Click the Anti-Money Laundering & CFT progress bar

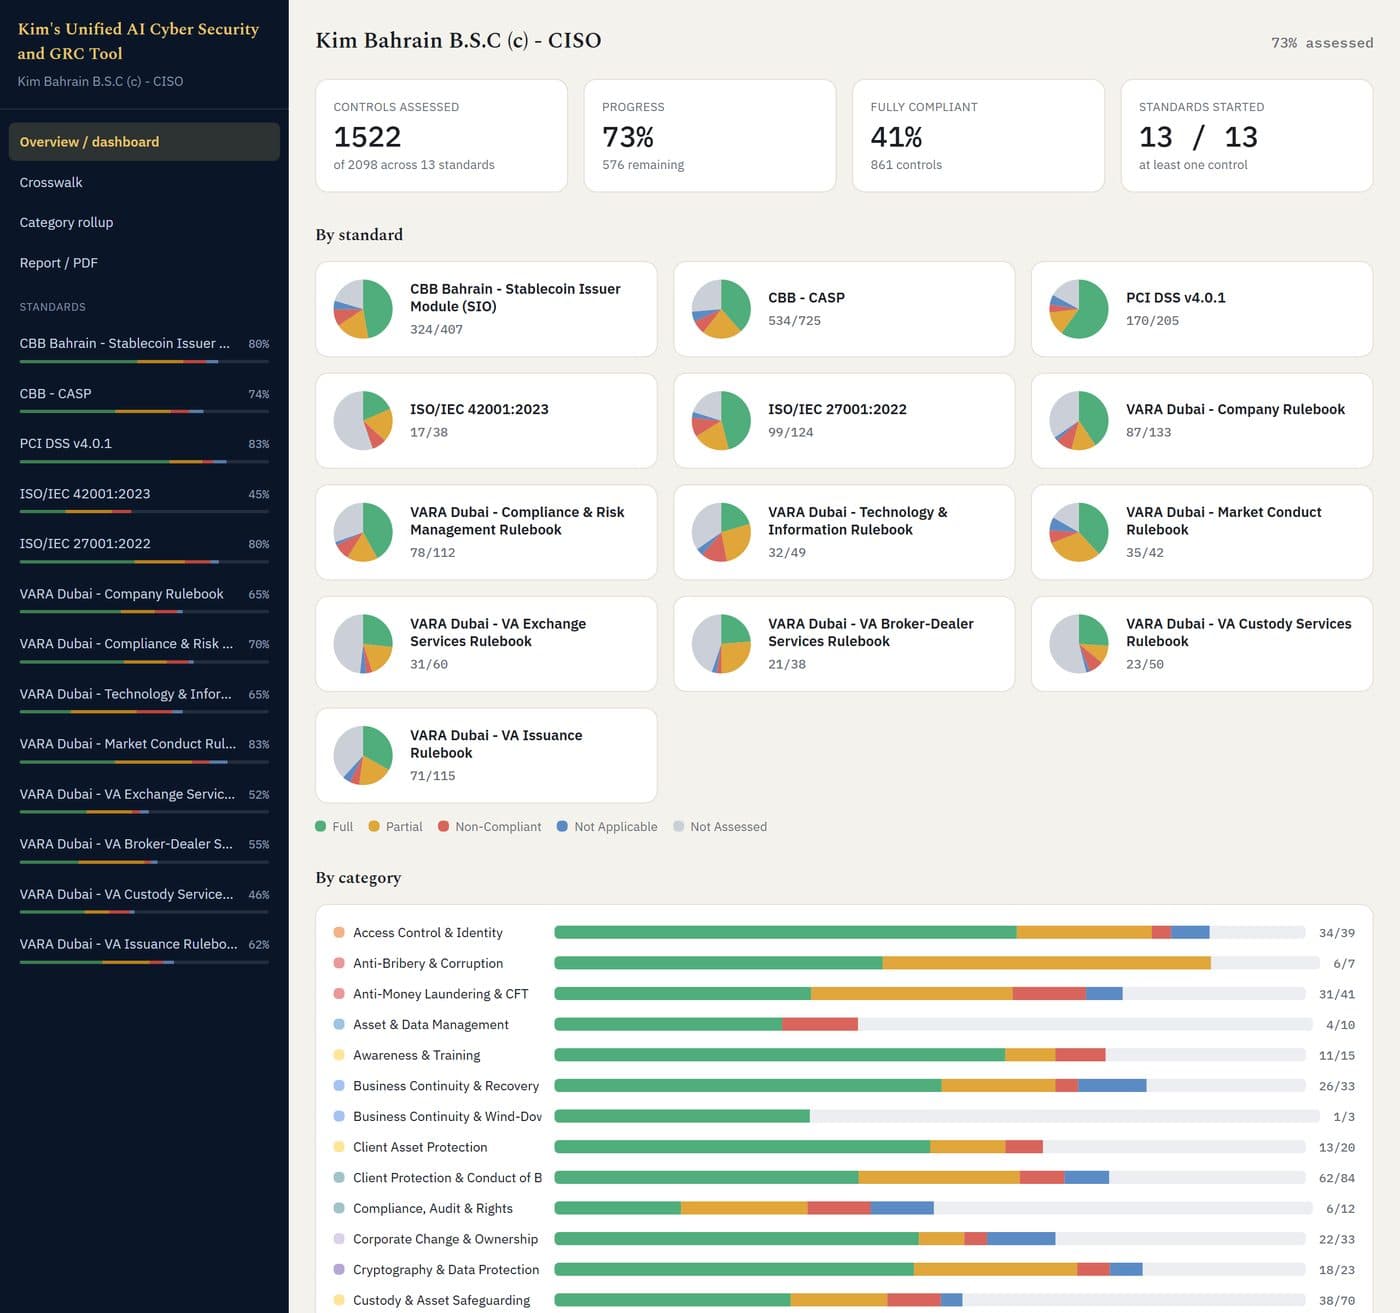click(930, 994)
